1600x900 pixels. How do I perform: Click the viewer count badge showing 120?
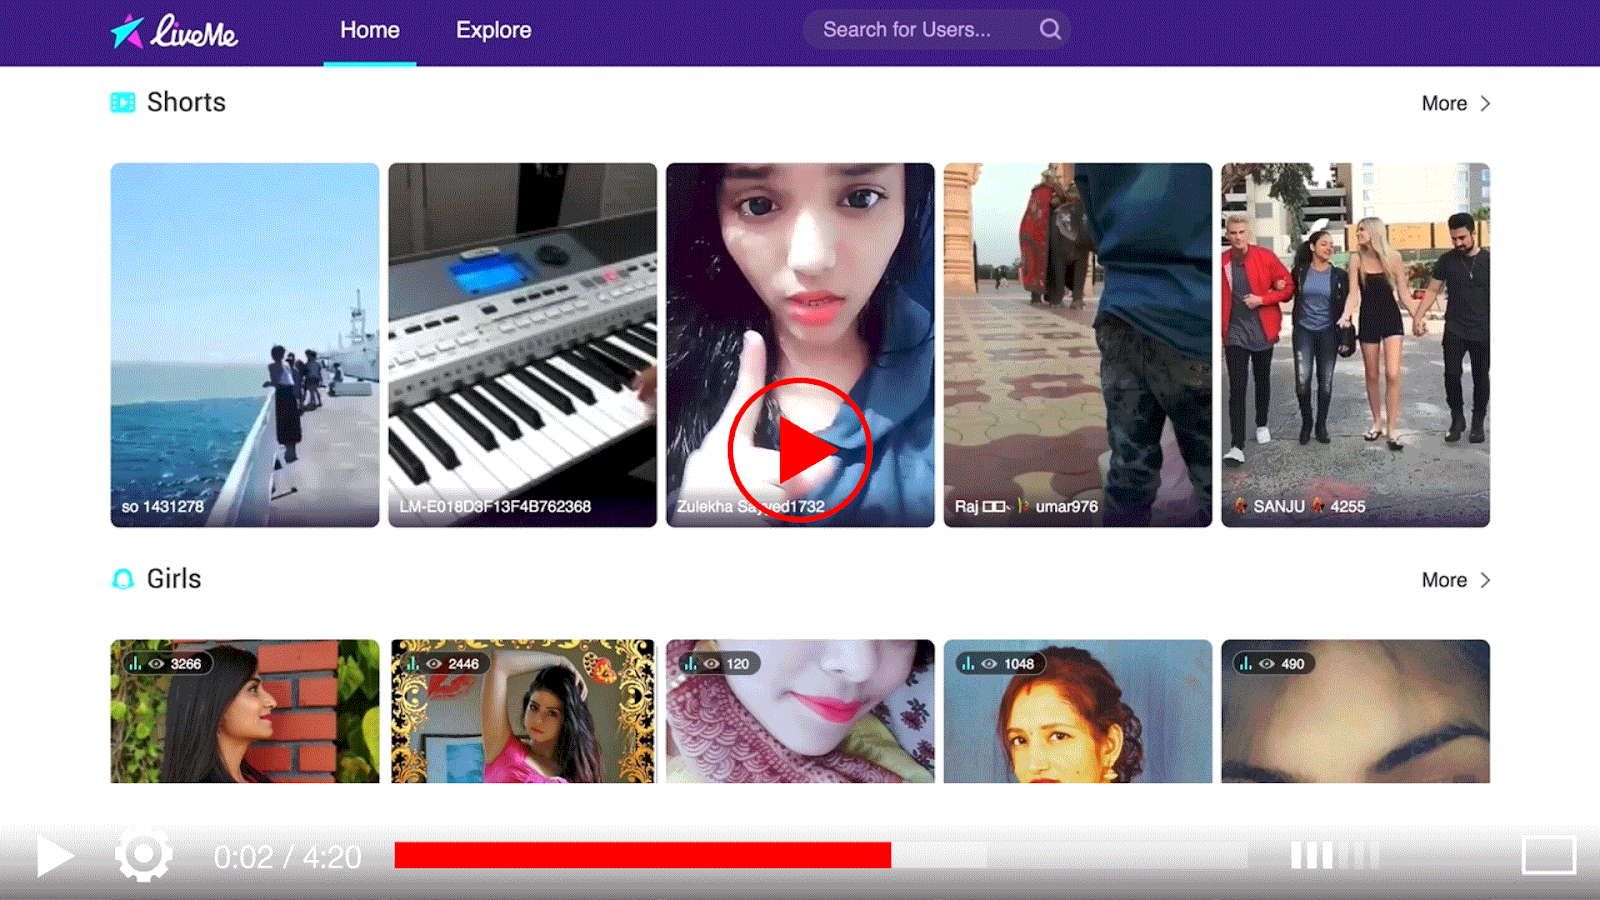click(719, 664)
